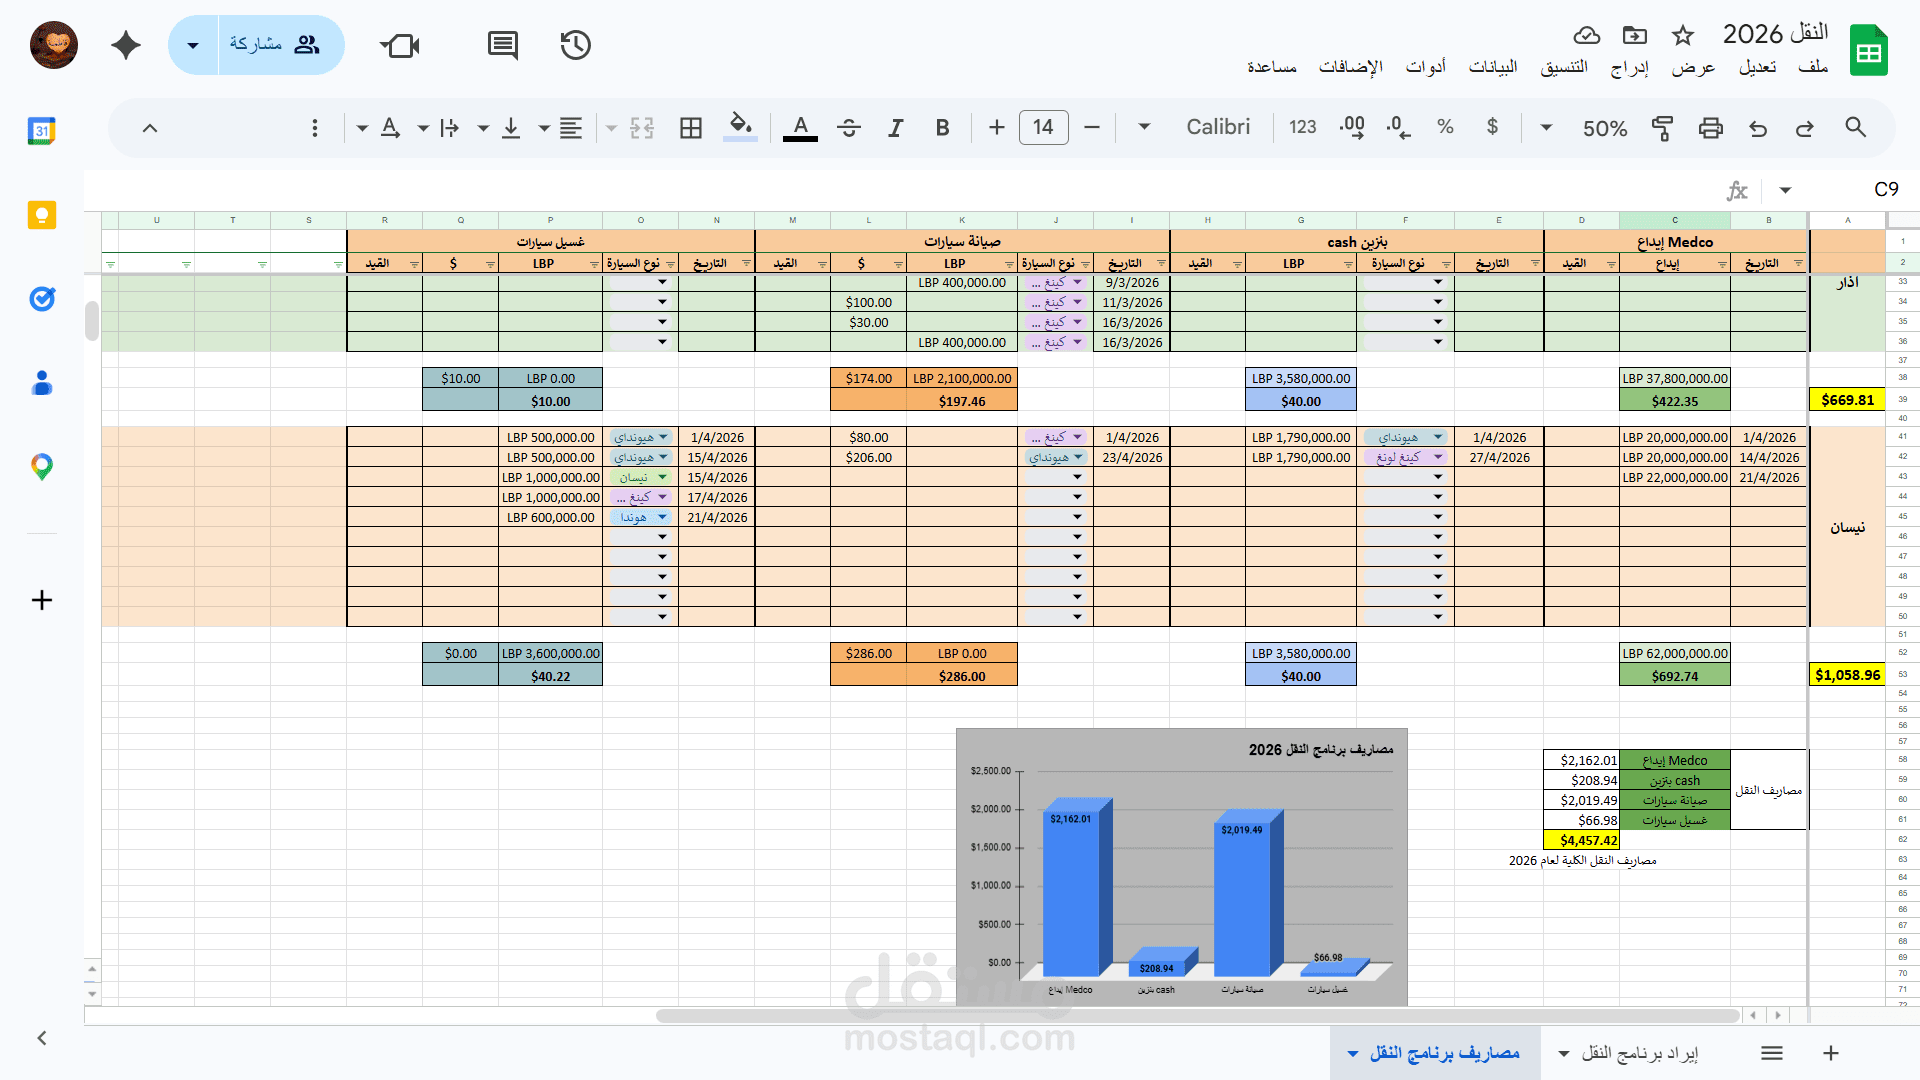This screenshot has height=1080, width=1920.
Task: Open Google Maps in side panel
Action: pos(42,466)
